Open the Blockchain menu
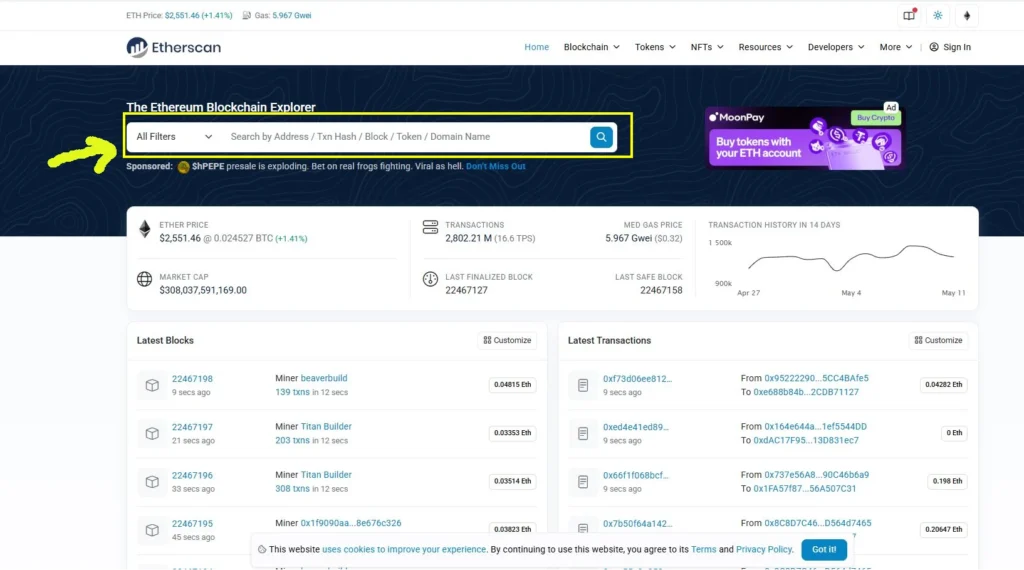Viewport: 1024px width, 570px height. [592, 47]
